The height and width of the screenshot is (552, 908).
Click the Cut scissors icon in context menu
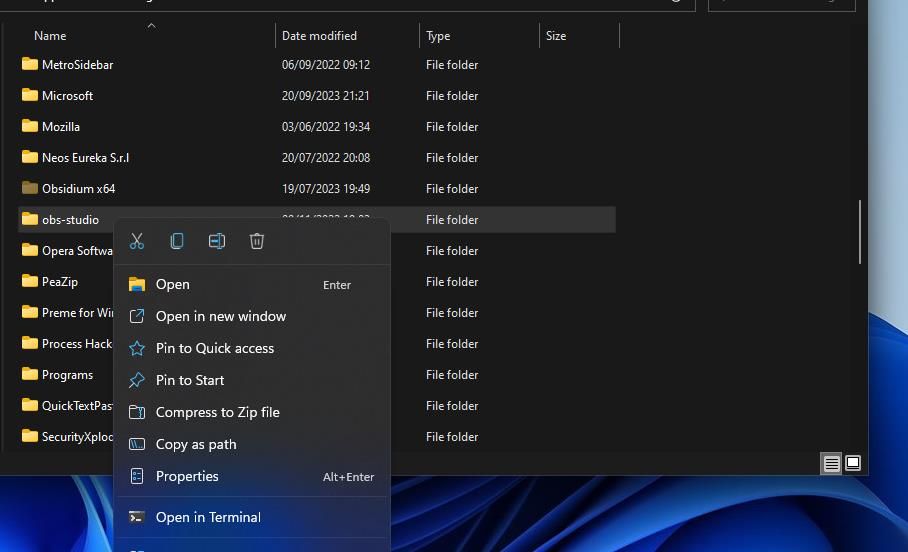coord(137,241)
